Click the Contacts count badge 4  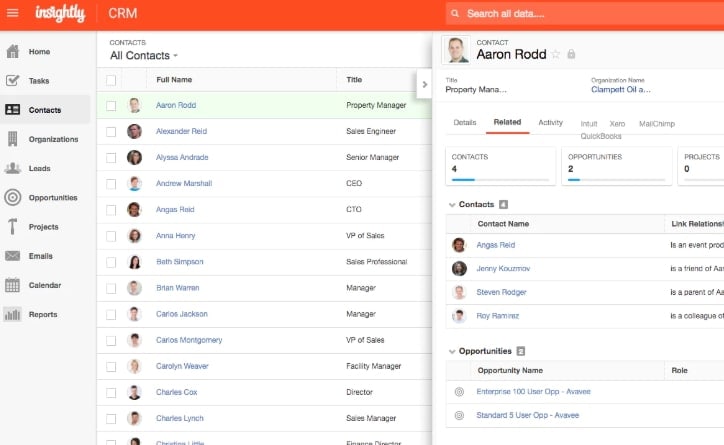503,204
